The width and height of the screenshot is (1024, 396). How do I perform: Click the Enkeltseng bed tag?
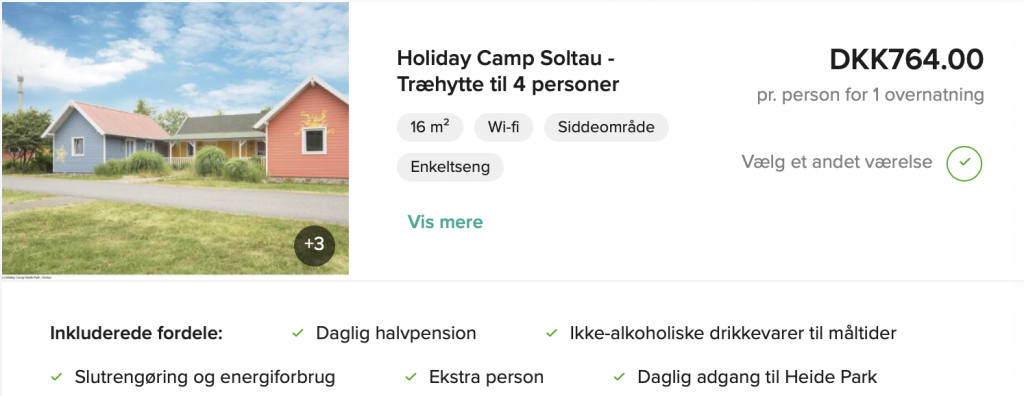point(450,167)
